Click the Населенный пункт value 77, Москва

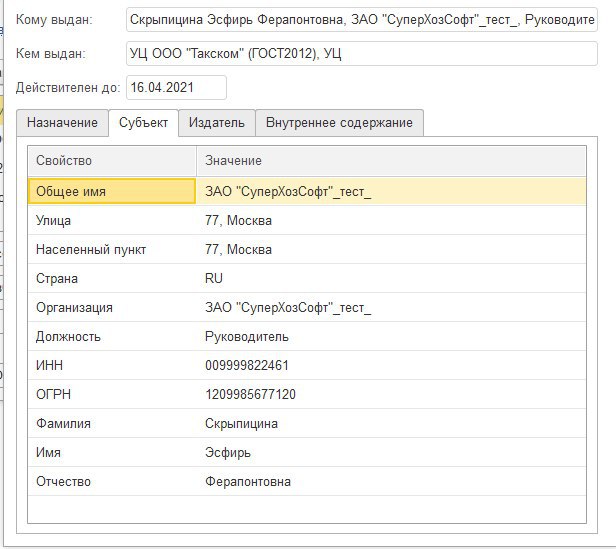pos(238,250)
